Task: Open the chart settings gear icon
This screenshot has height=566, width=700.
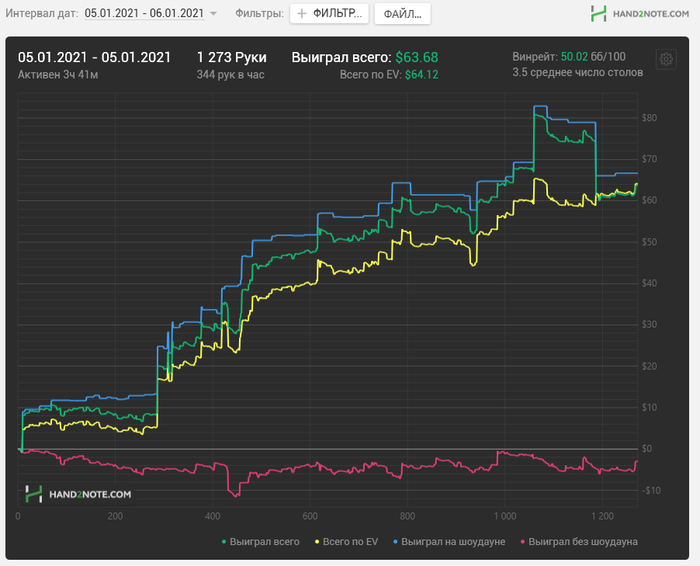Action: (666, 59)
